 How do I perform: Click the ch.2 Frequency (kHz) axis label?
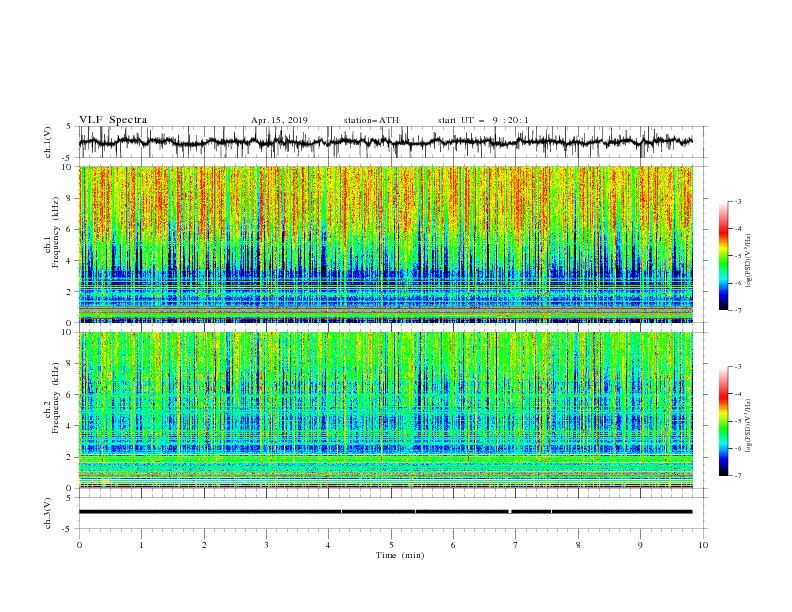point(53,397)
